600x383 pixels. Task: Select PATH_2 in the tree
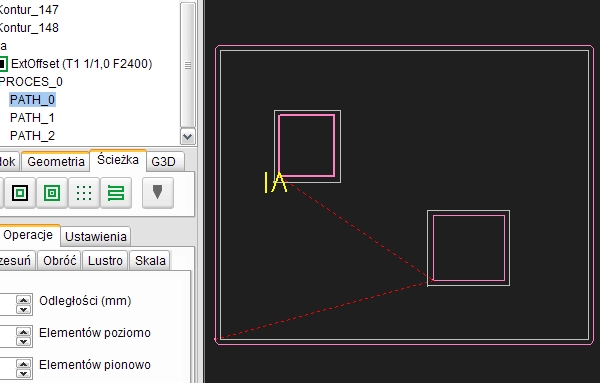click(32, 135)
